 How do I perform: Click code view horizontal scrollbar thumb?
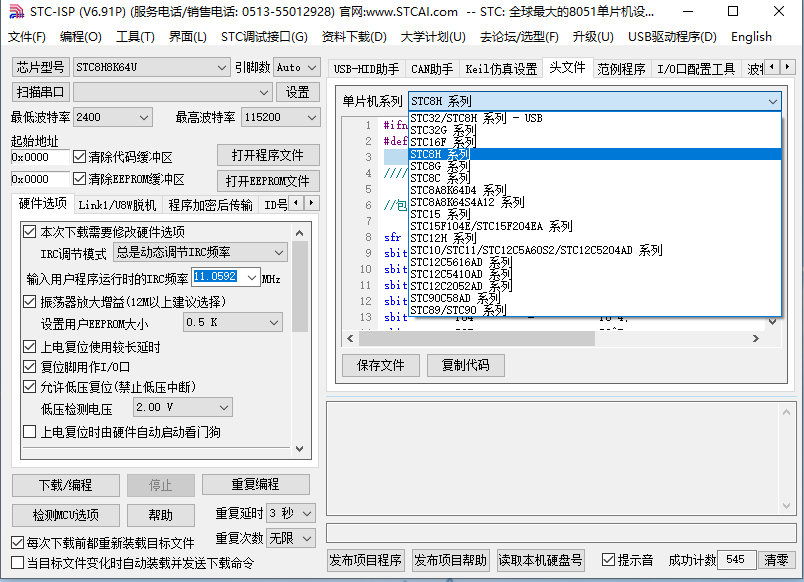(x=477, y=338)
